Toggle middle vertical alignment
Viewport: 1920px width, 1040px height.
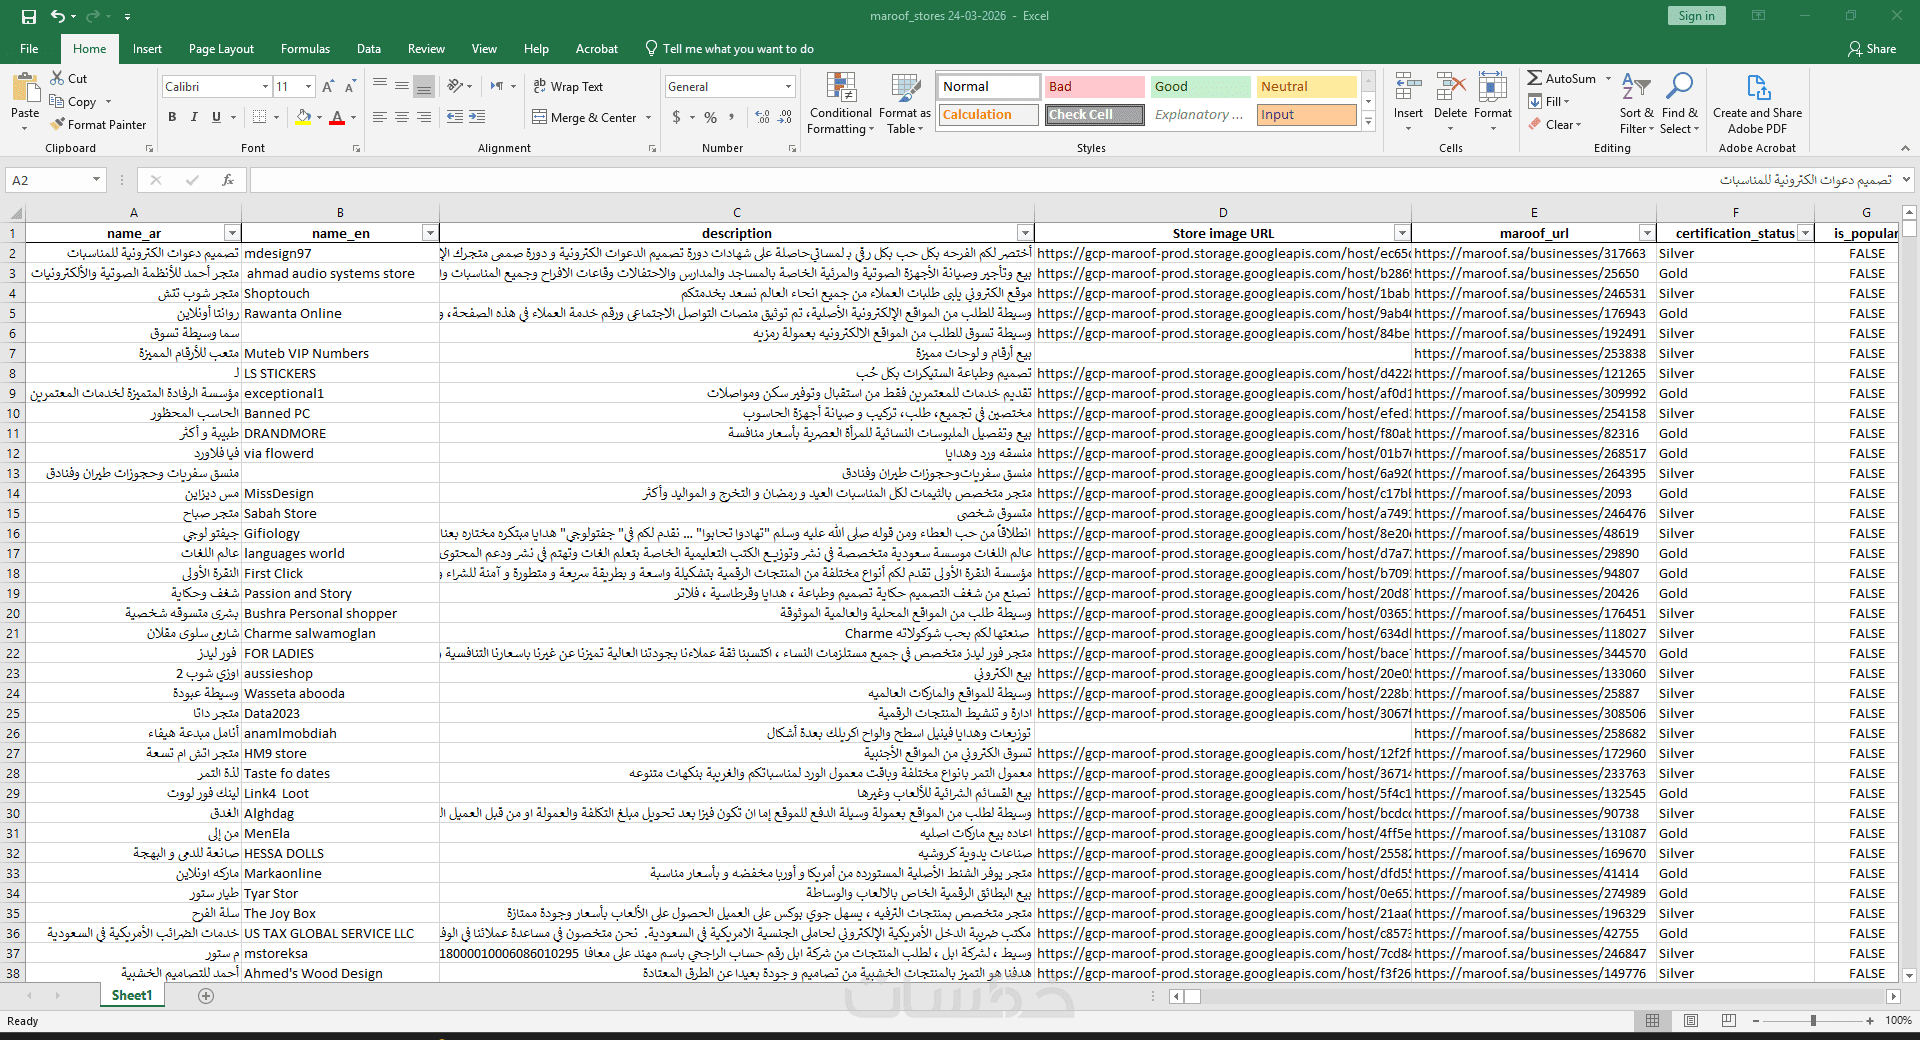(402, 86)
